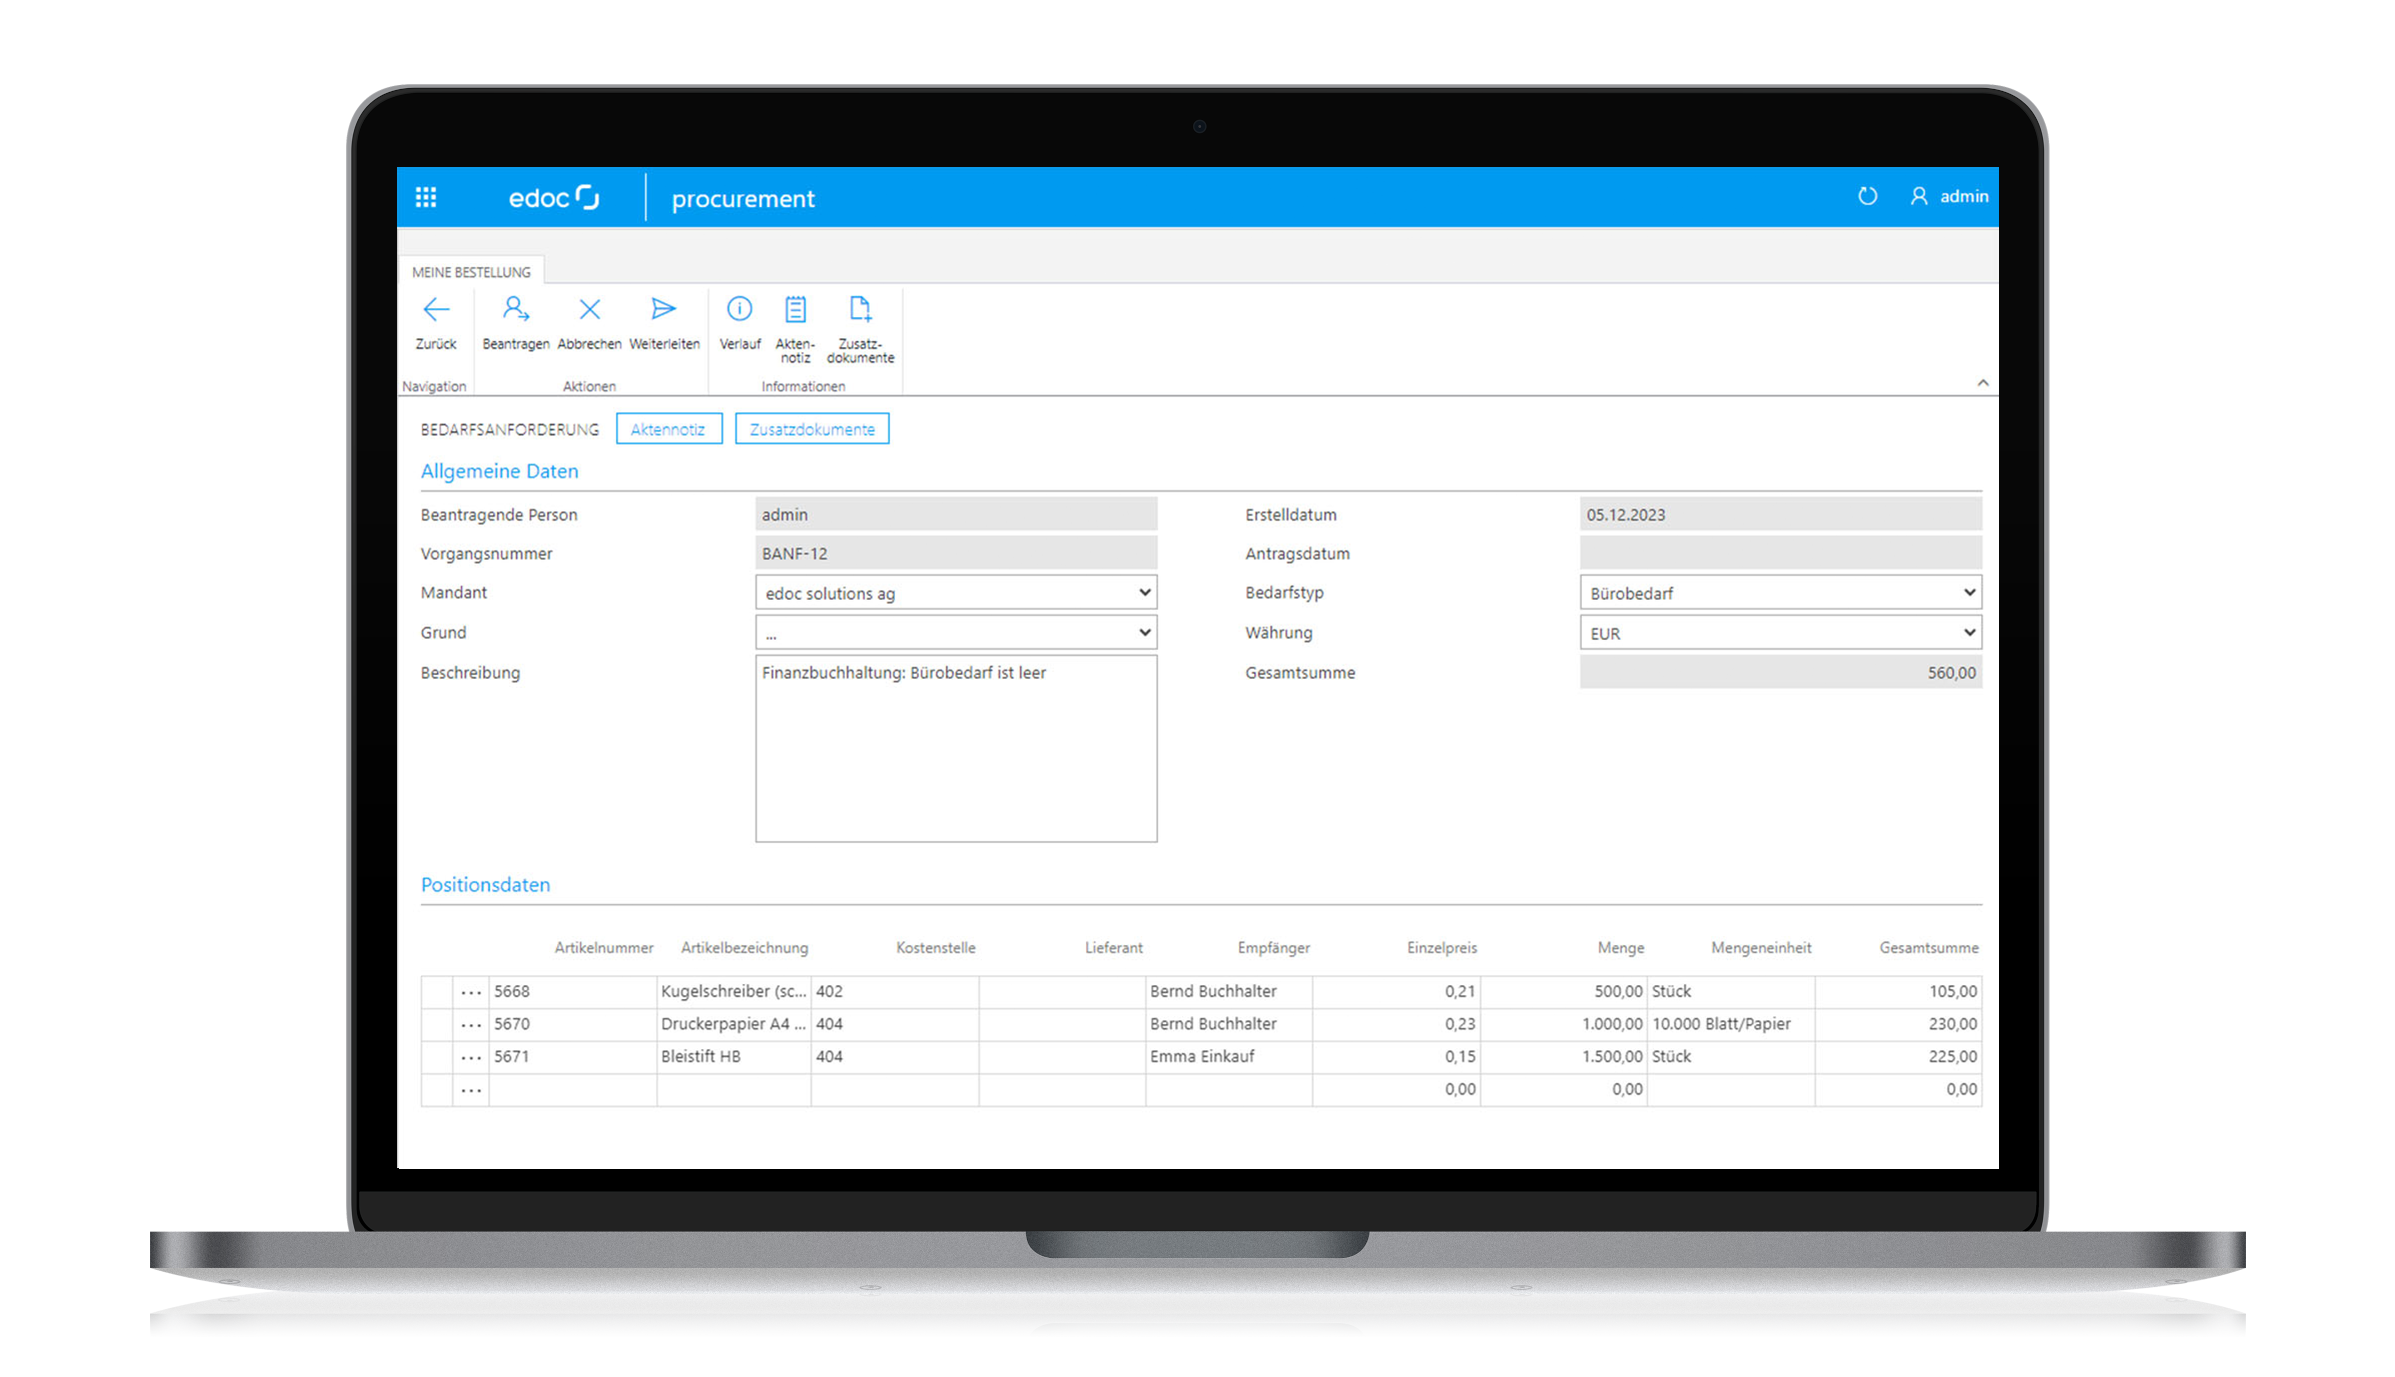Screen dimensions: 2395x1377
Task: Click the Gesamtsumme column header
Action: coord(1928,948)
